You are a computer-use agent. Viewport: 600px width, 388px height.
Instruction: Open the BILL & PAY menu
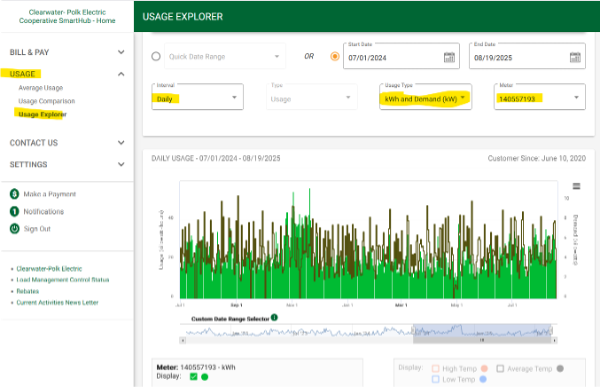click(x=29, y=52)
